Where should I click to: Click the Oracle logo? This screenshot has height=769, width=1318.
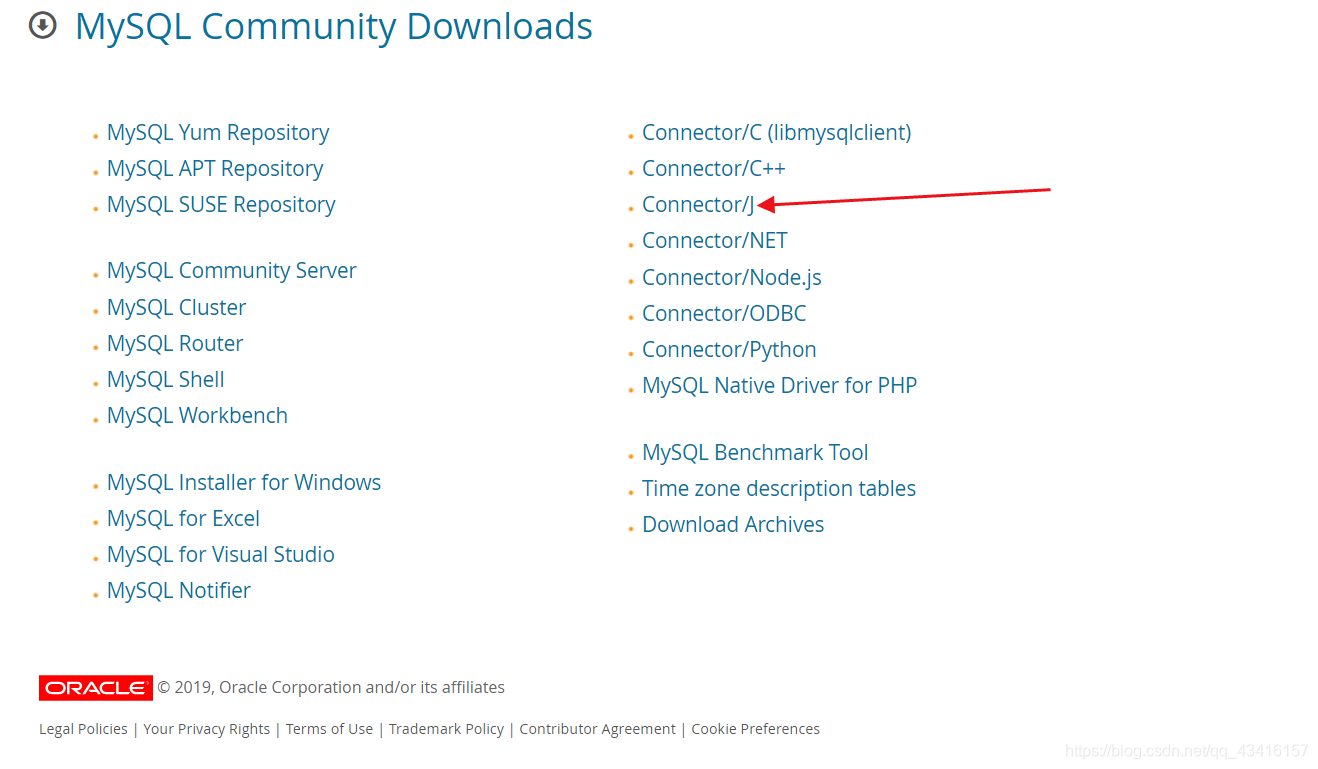pyautogui.click(x=96, y=688)
